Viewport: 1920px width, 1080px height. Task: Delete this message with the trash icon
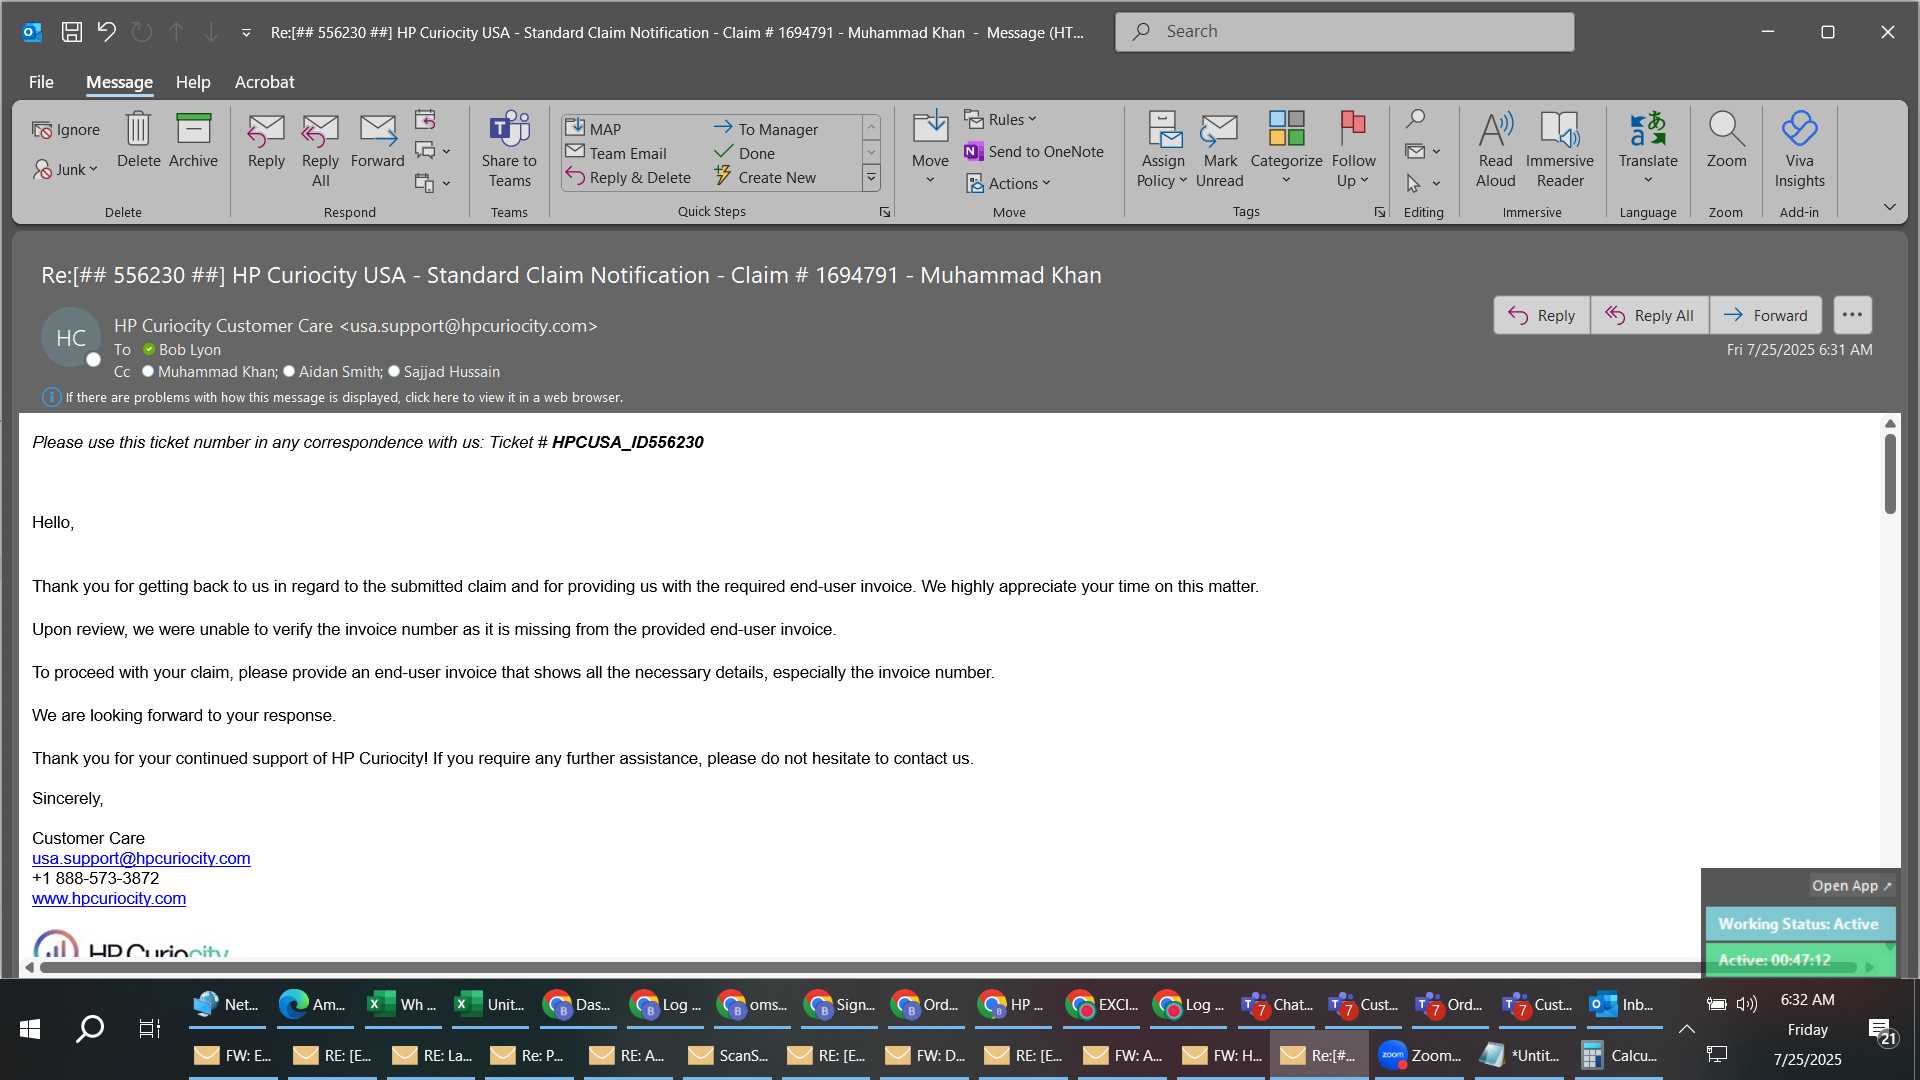tap(138, 140)
